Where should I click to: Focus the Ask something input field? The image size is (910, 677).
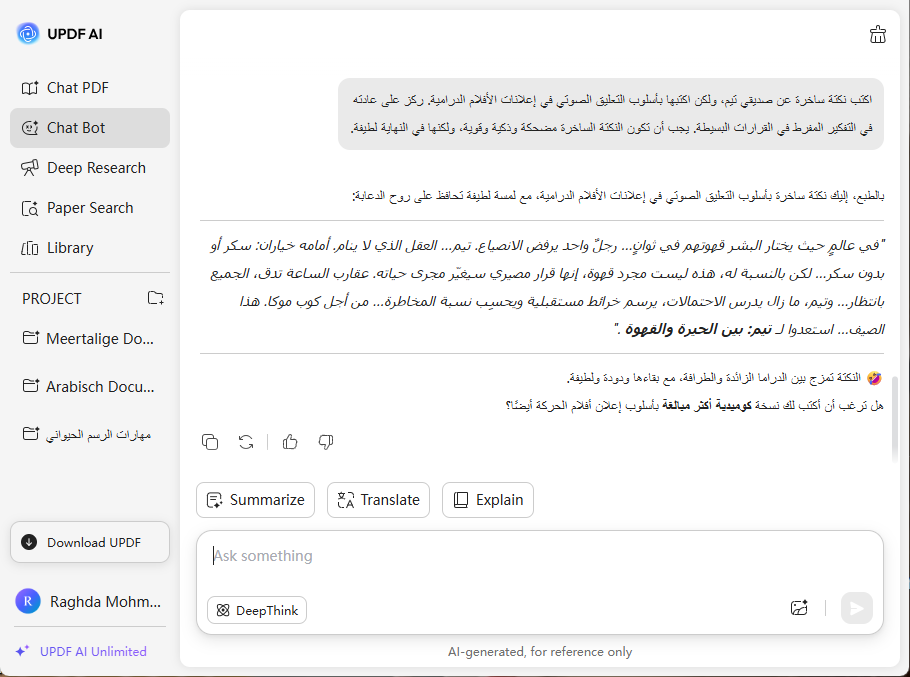[540, 556]
